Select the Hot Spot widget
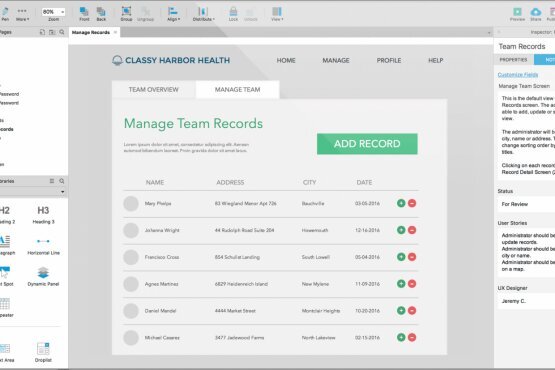The height and width of the screenshot is (370, 555). (x=6, y=276)
